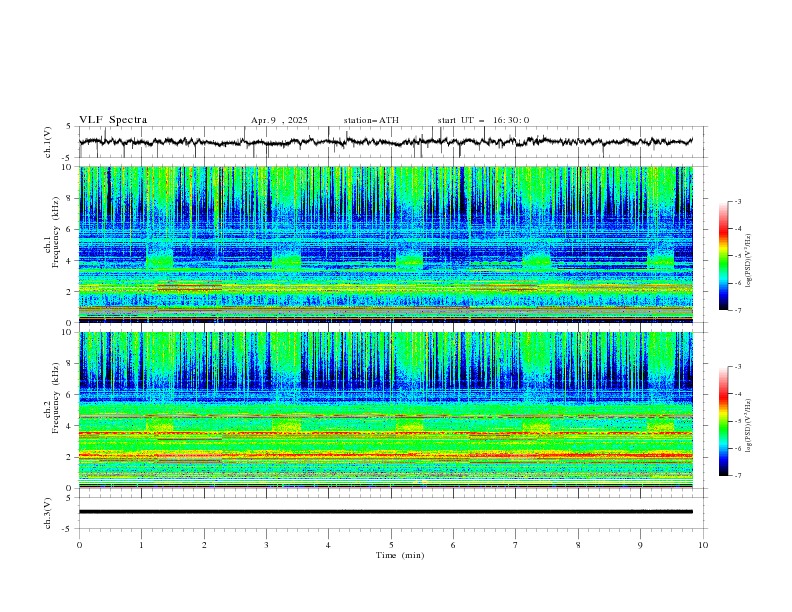Click the ch.2 PSD color scale bar

click(724, 421)
